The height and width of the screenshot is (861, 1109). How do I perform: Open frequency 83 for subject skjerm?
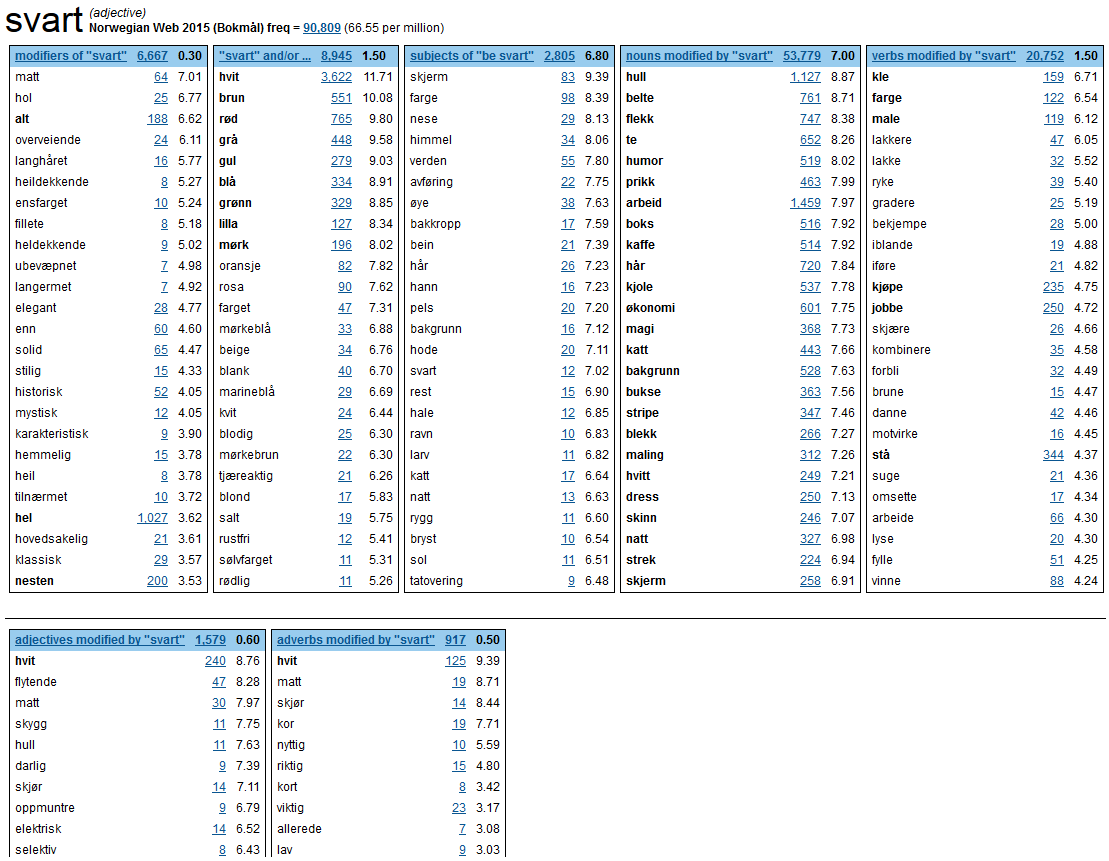pyautogui.click(x=568, y=76)
